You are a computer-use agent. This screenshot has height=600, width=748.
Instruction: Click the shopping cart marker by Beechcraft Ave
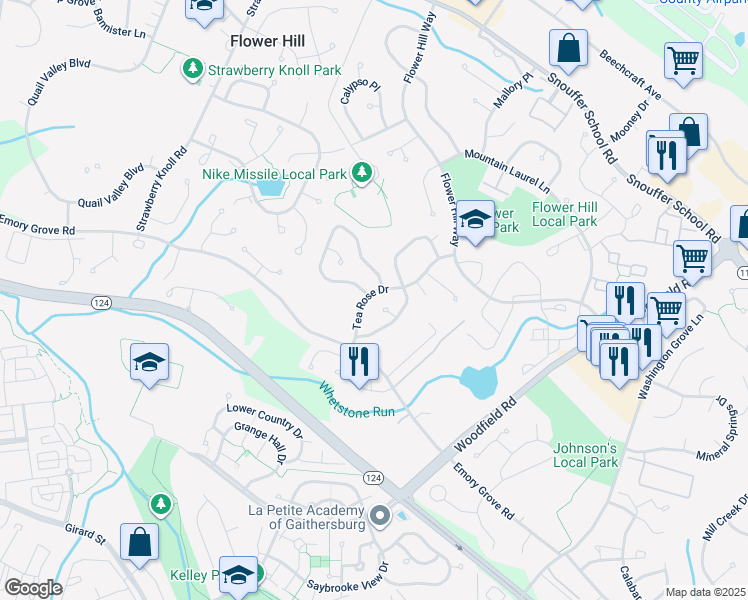(683, 64)
